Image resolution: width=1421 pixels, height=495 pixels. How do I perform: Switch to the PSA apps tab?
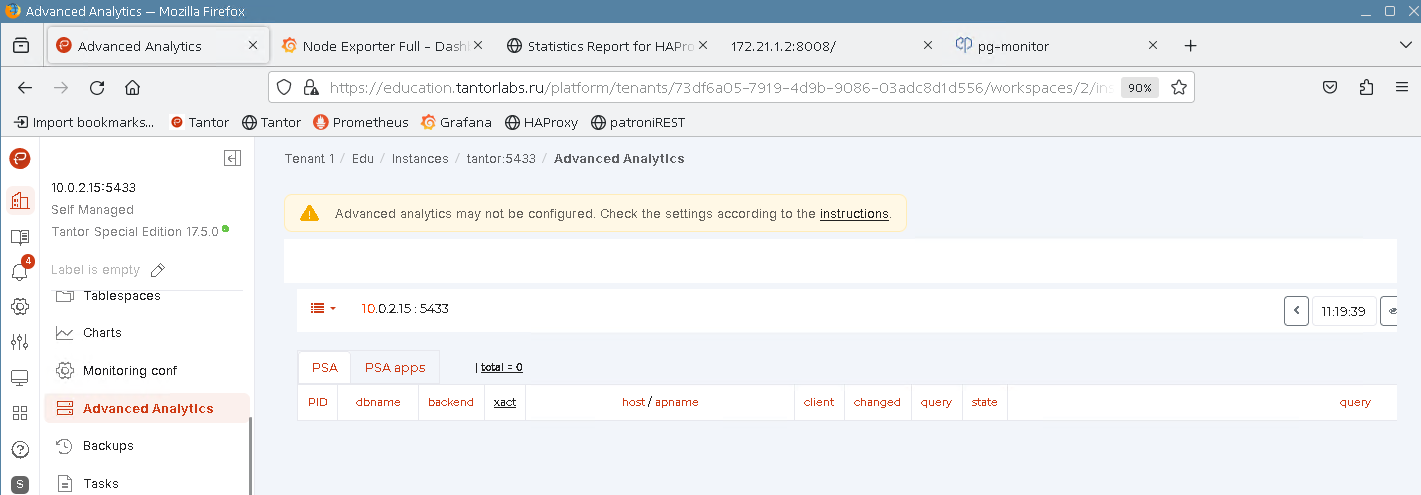click(x=395, y=367)
